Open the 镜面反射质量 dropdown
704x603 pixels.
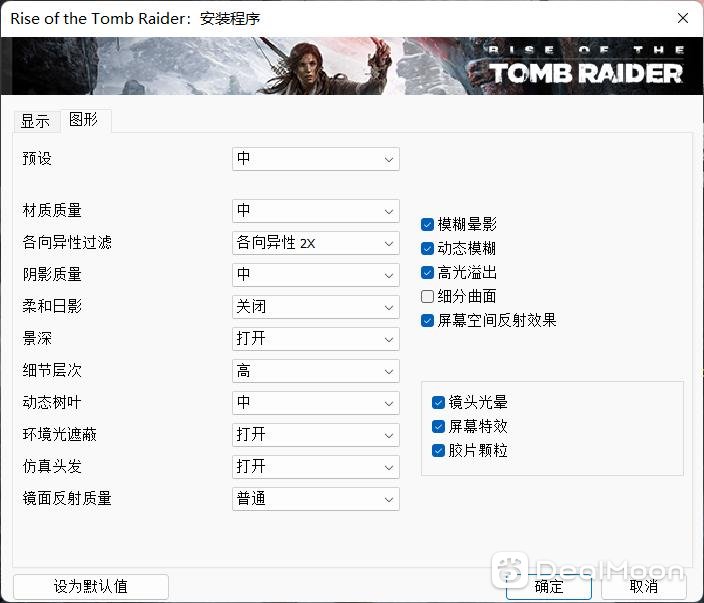316,499
